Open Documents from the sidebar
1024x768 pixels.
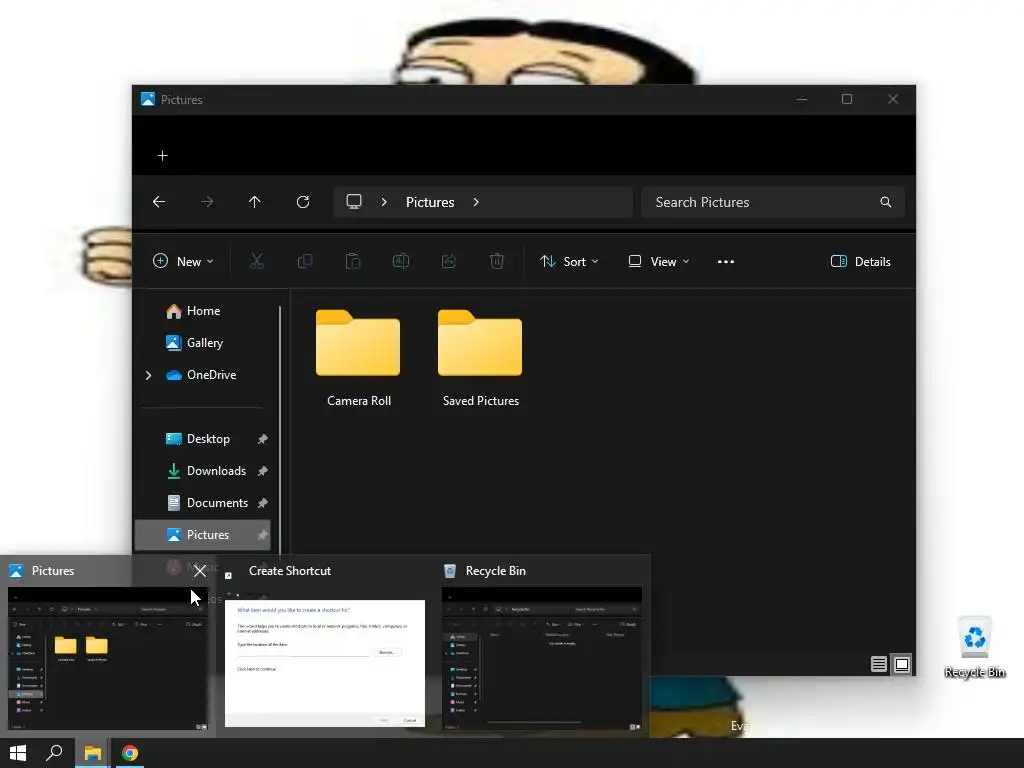[x=207, y=503]
